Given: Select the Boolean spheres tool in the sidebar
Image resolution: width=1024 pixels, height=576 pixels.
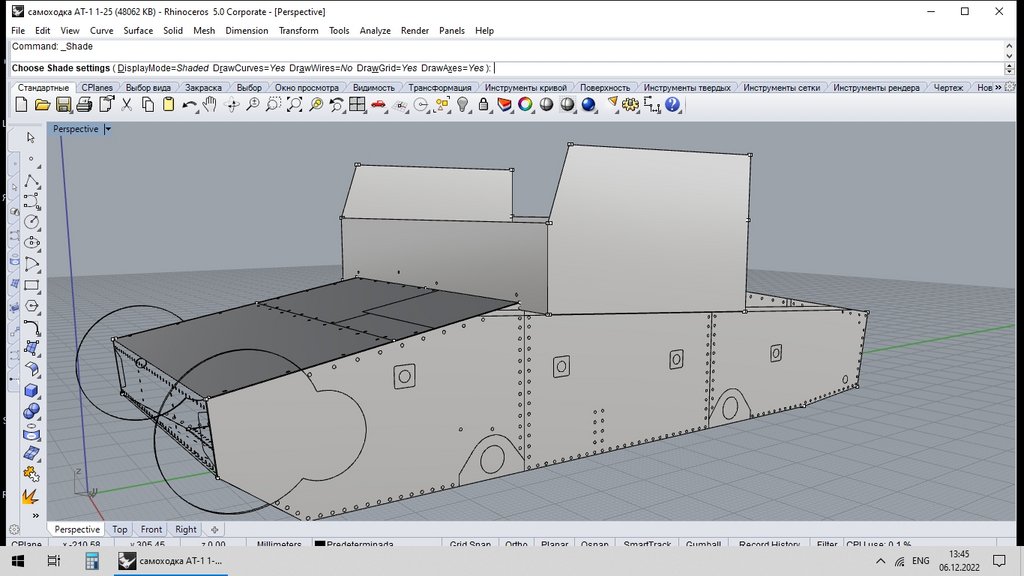Looking at the screenshot, I should [x=31, y=411].
